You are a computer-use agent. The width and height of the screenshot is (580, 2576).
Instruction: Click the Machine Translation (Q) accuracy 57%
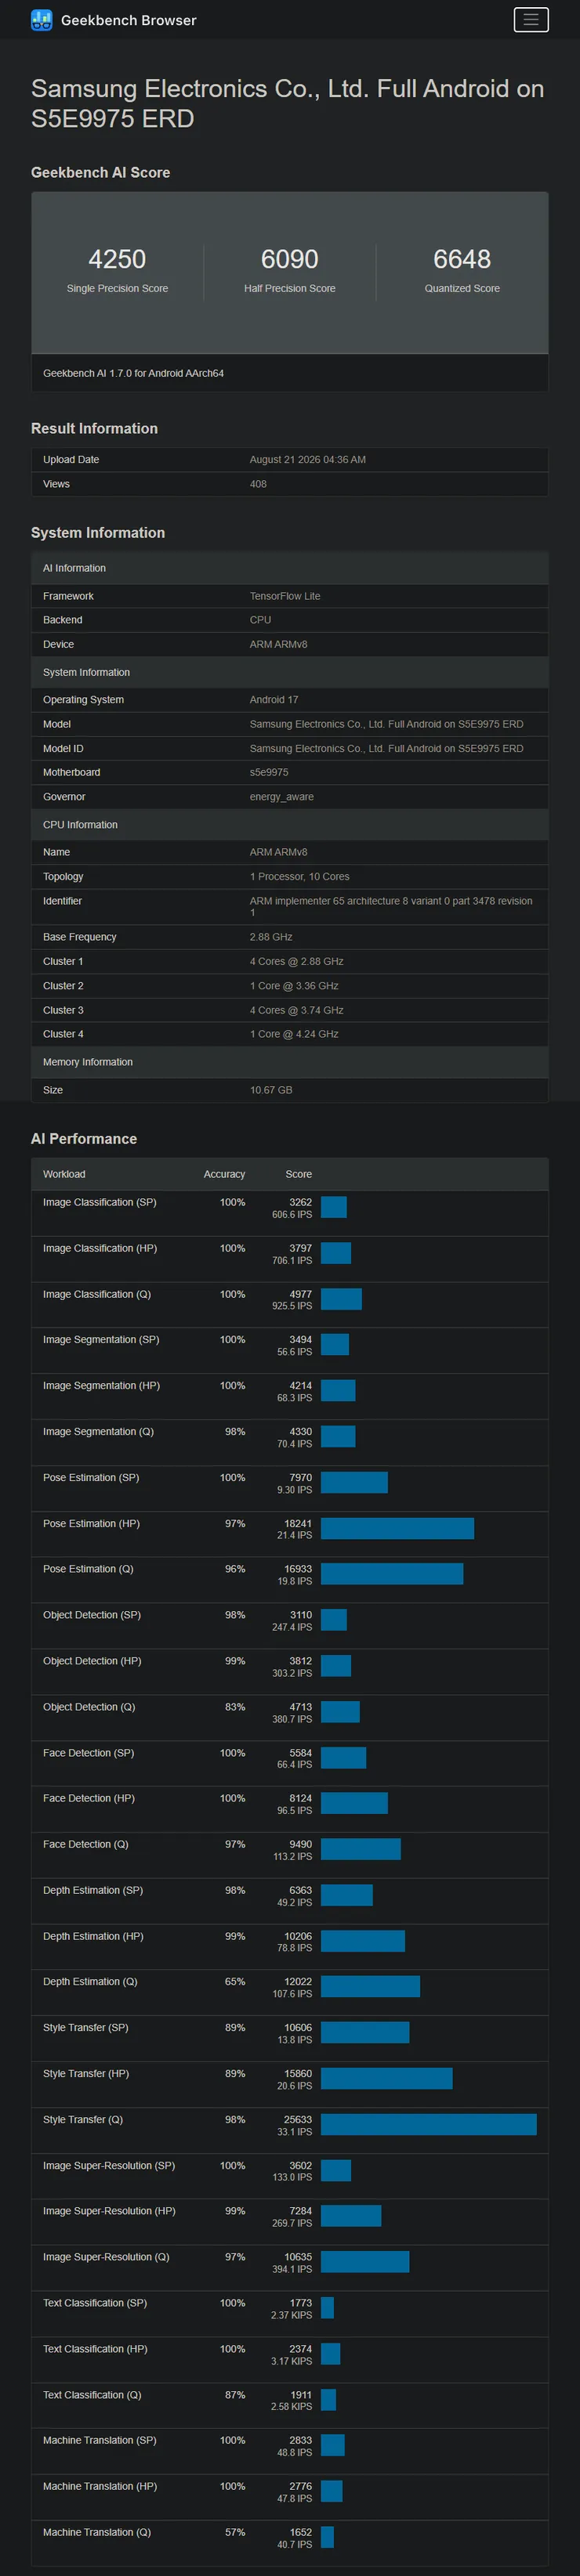click(235, 2532)
